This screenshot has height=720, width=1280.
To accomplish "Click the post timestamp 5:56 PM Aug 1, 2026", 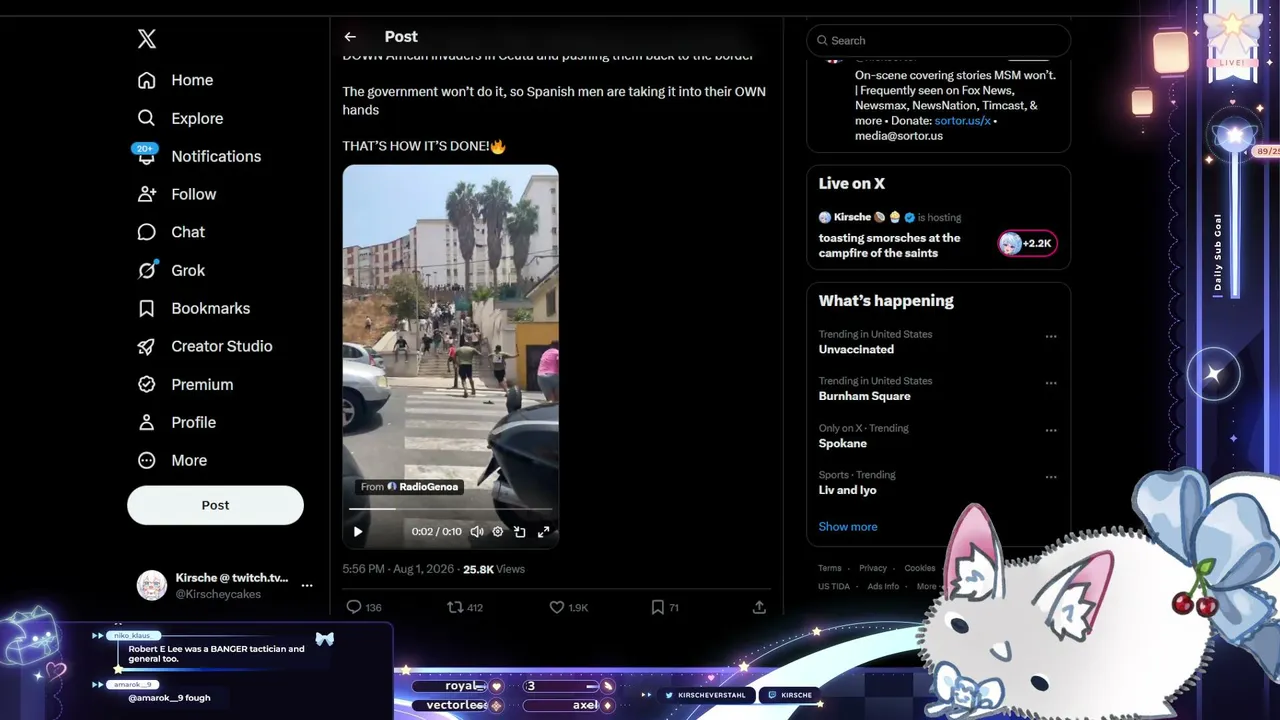I will tap(398, 569).
